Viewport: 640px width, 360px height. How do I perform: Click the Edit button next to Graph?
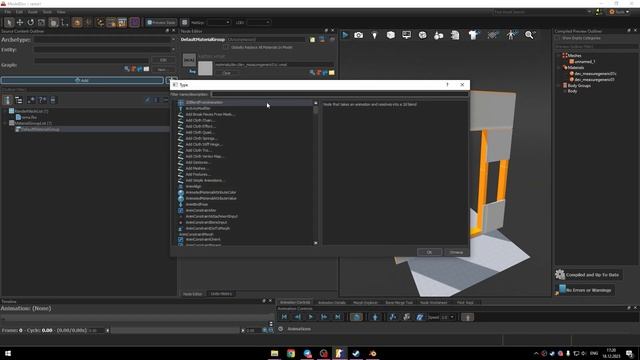click(163, 60)
